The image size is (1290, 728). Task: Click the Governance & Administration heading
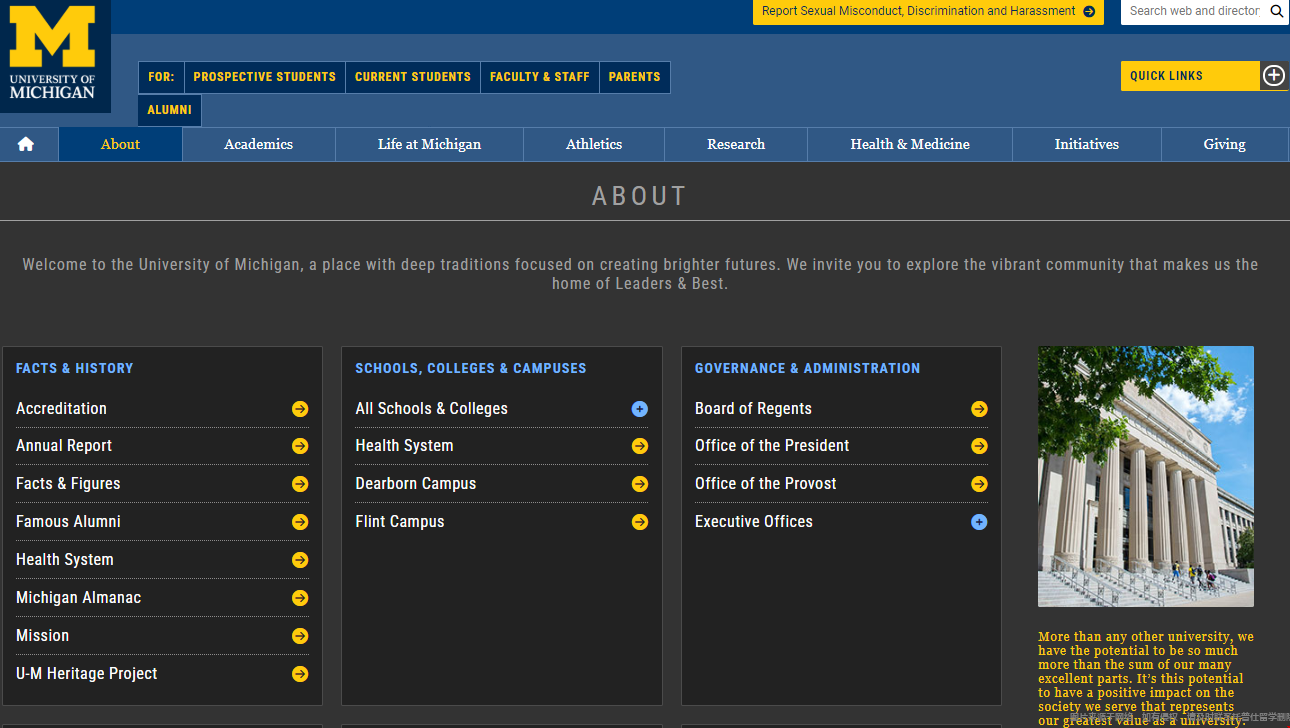(x=808, y=368)
